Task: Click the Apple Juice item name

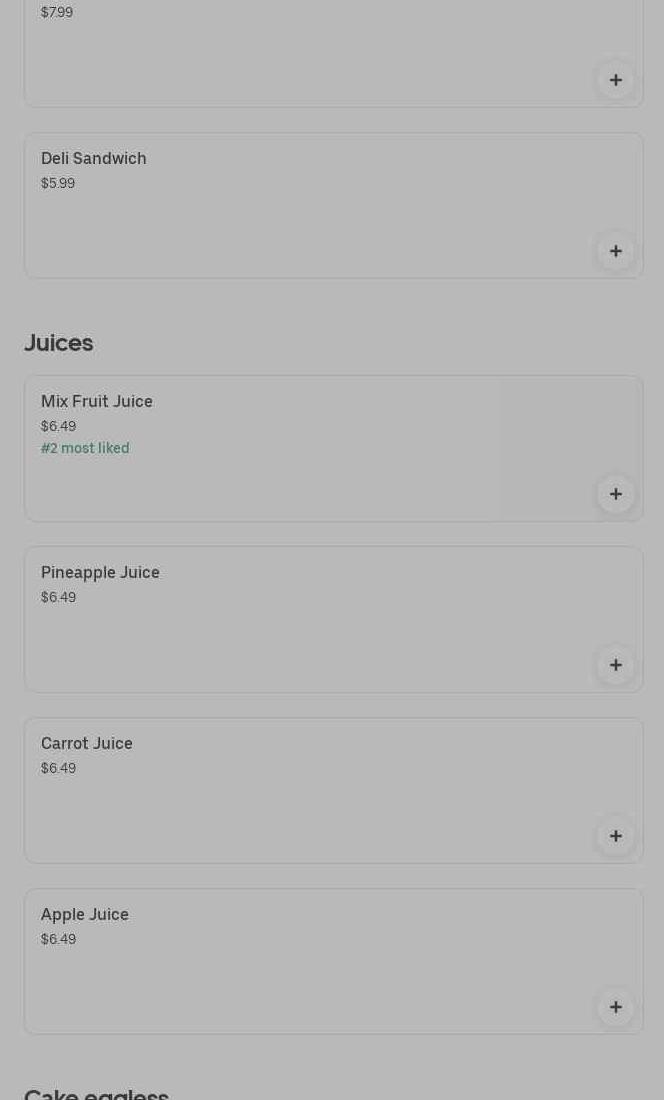Action: pos(85,914)
